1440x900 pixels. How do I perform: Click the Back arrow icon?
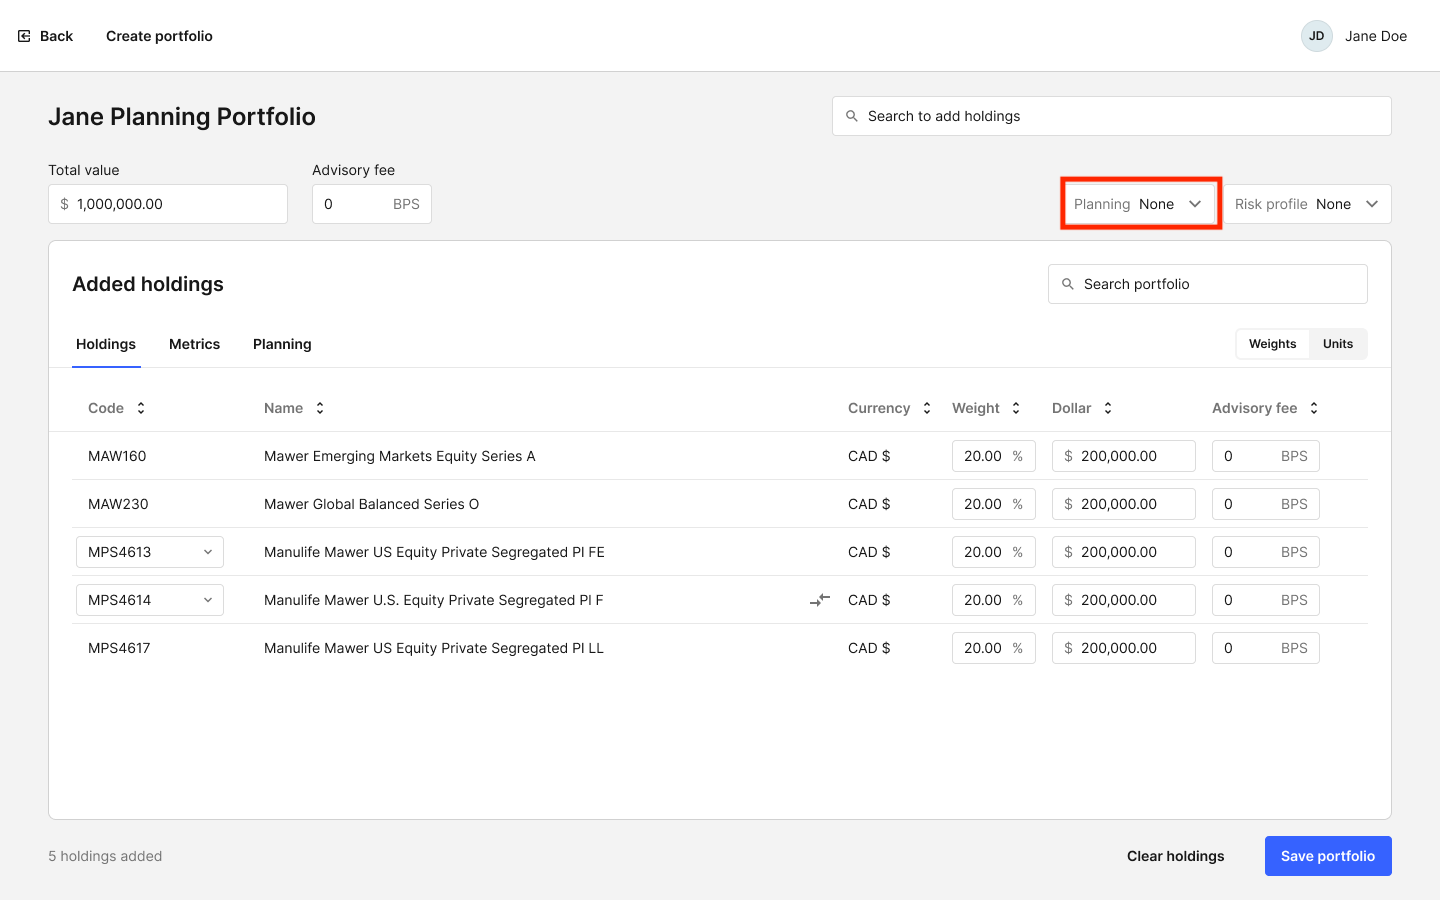(24, 36)
